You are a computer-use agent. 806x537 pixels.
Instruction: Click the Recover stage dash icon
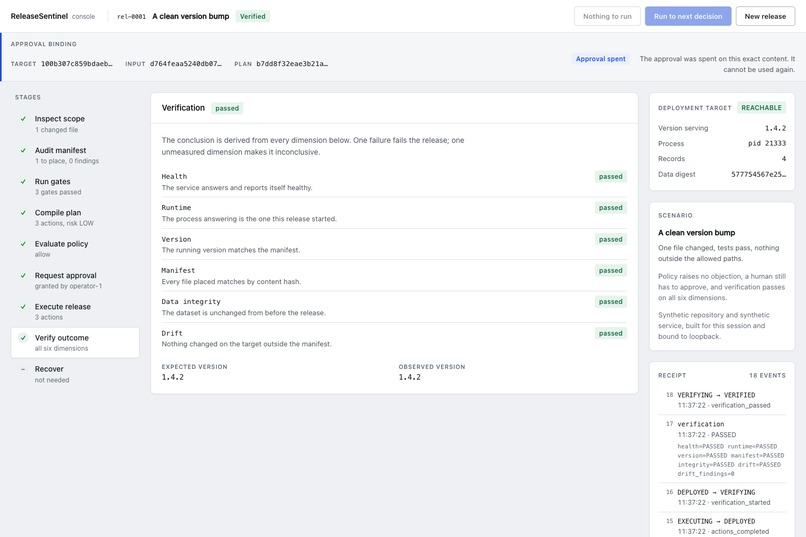tap(23, 369)
